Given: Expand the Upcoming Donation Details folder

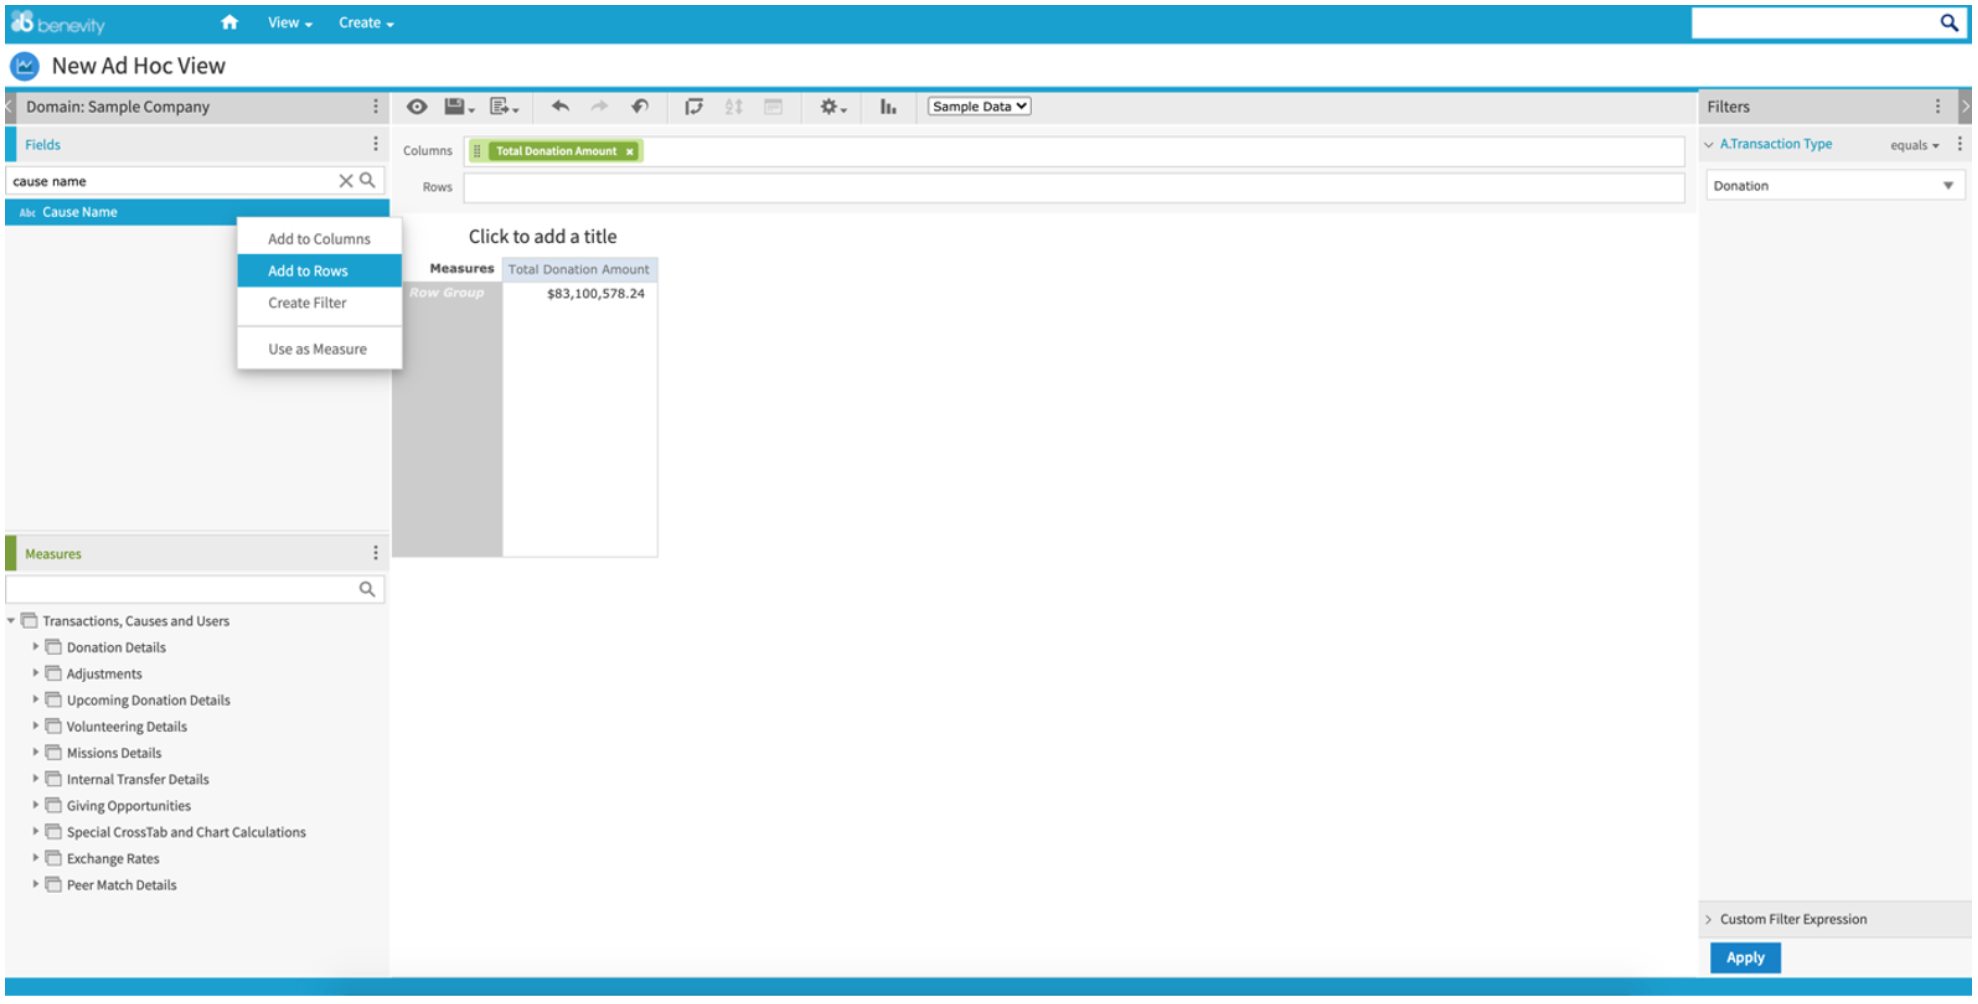Looking at the screenshot, I should click(x=36, y=699).
